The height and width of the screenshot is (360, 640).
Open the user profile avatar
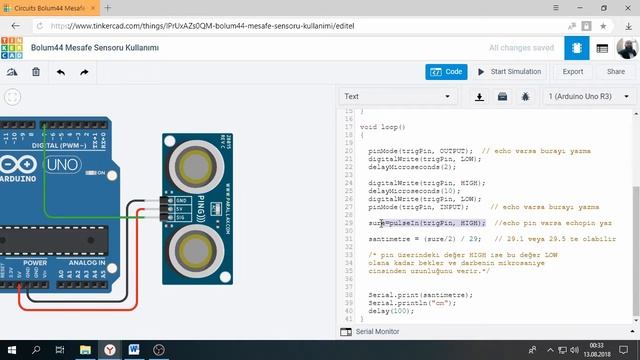[x=627, y=48]
